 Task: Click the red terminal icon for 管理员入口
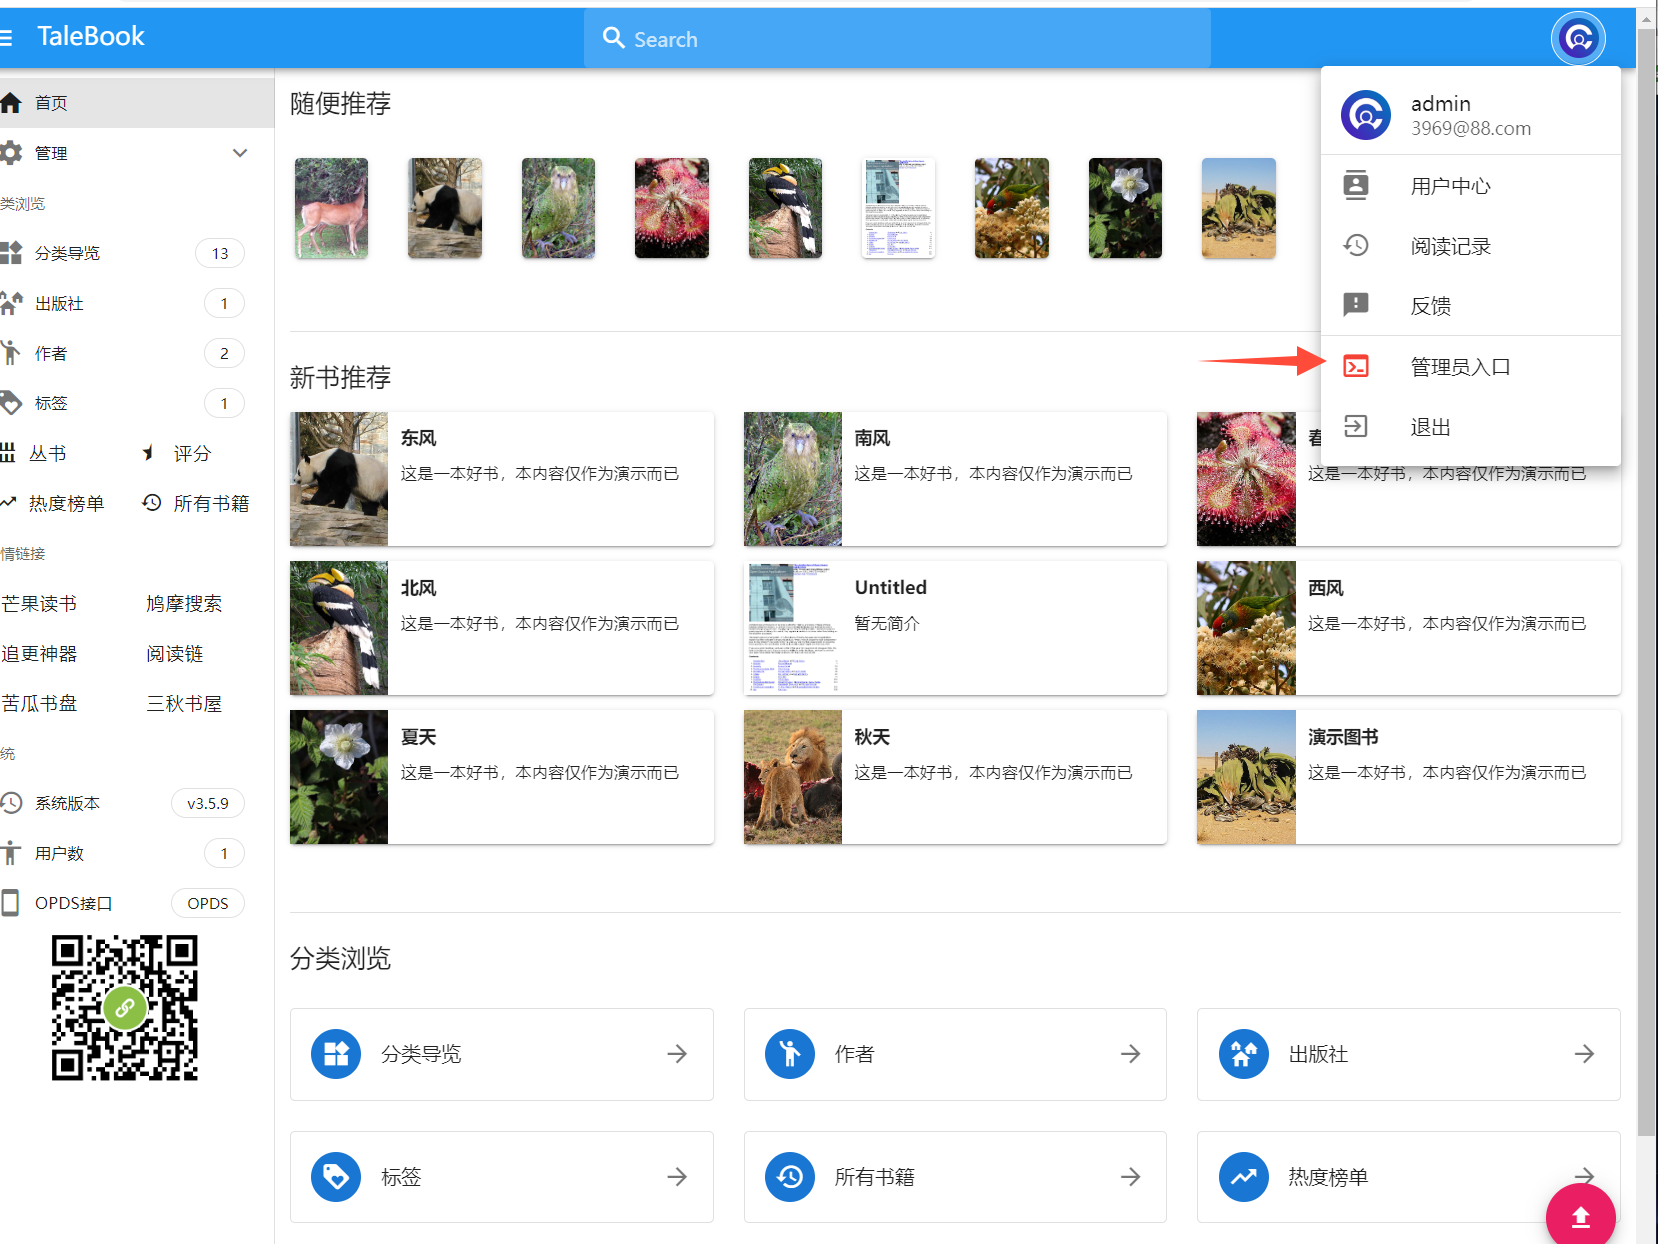1356,366
